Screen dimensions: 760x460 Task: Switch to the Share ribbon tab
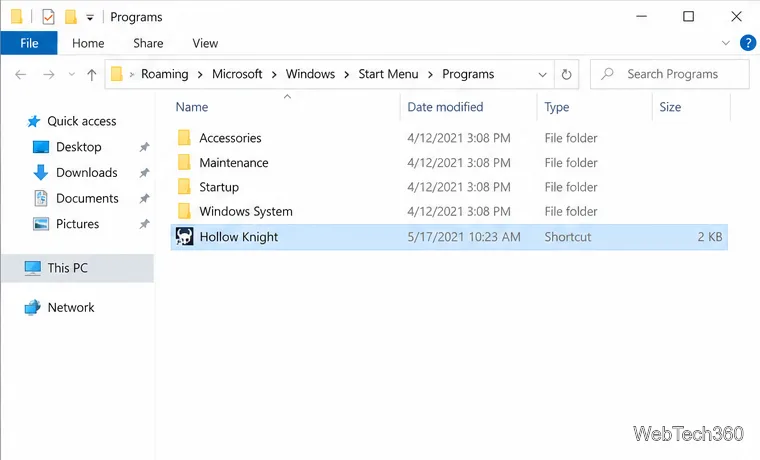pyautogui.click(x=148, y=43)
